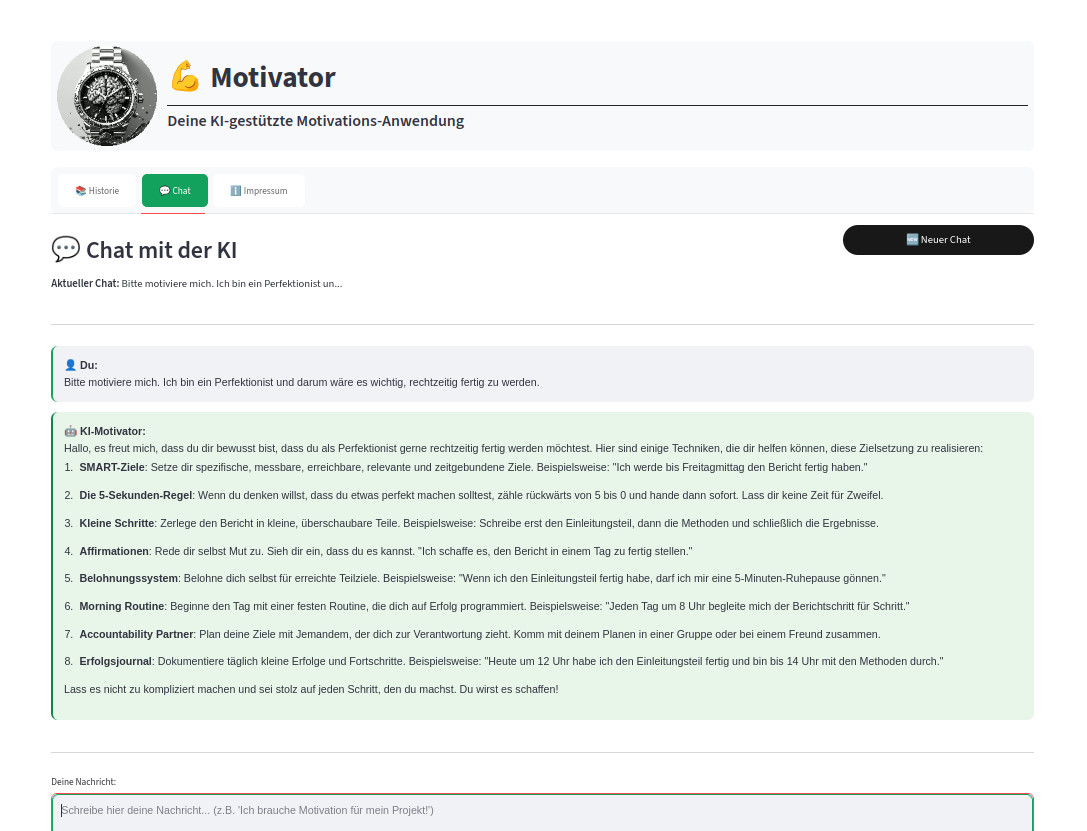Click the watch logo image
Image resolution: width=1087 pixels, height=831 pixels.
pyautogui.click(x=107, y=96)
